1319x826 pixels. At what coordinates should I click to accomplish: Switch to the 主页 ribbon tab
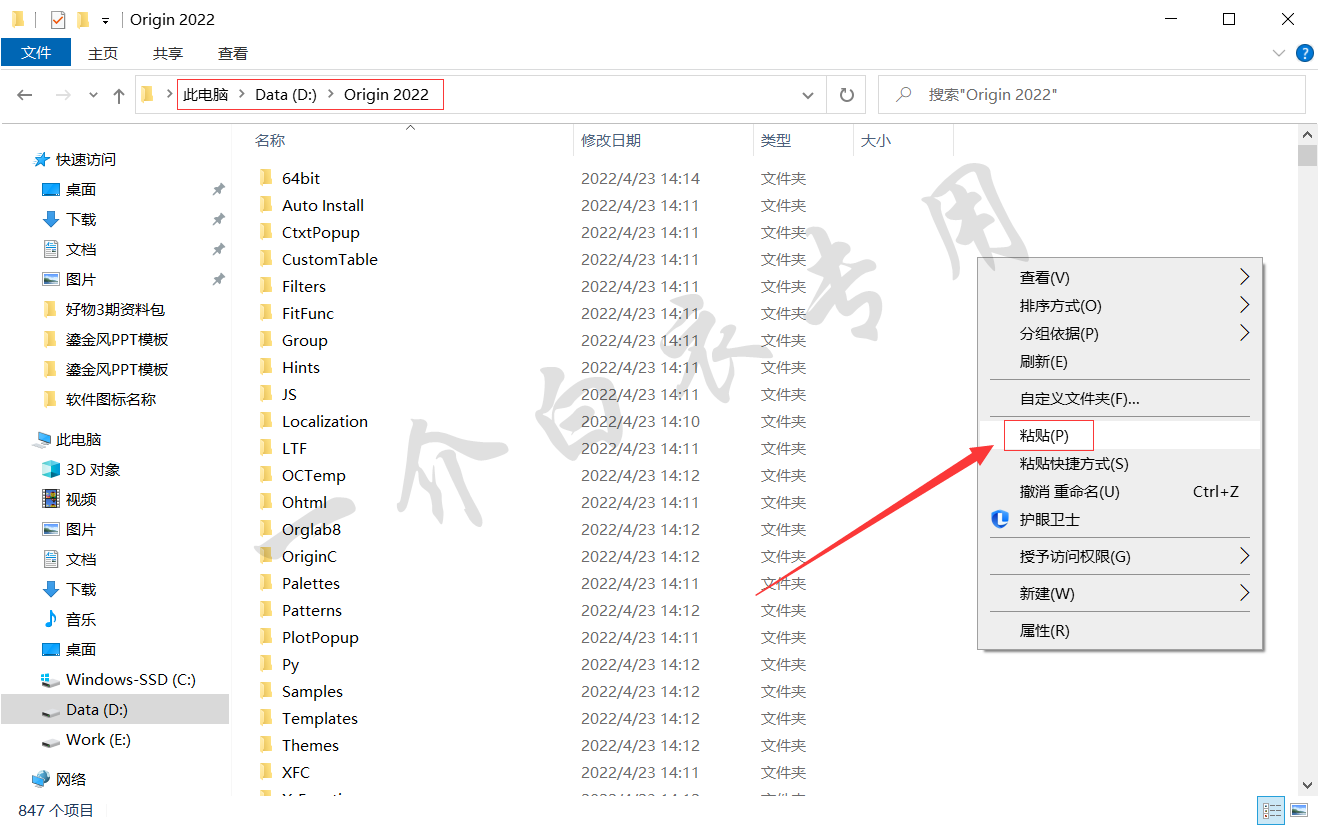point(103,53)
